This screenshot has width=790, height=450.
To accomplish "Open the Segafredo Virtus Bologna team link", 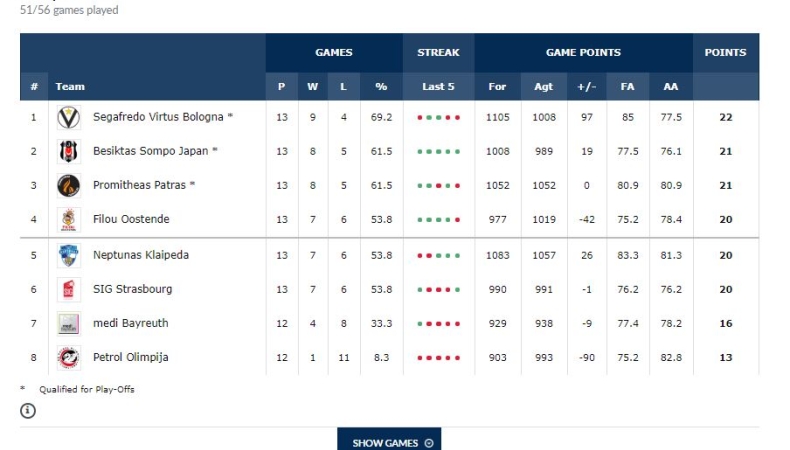I will tap(162, 117).
